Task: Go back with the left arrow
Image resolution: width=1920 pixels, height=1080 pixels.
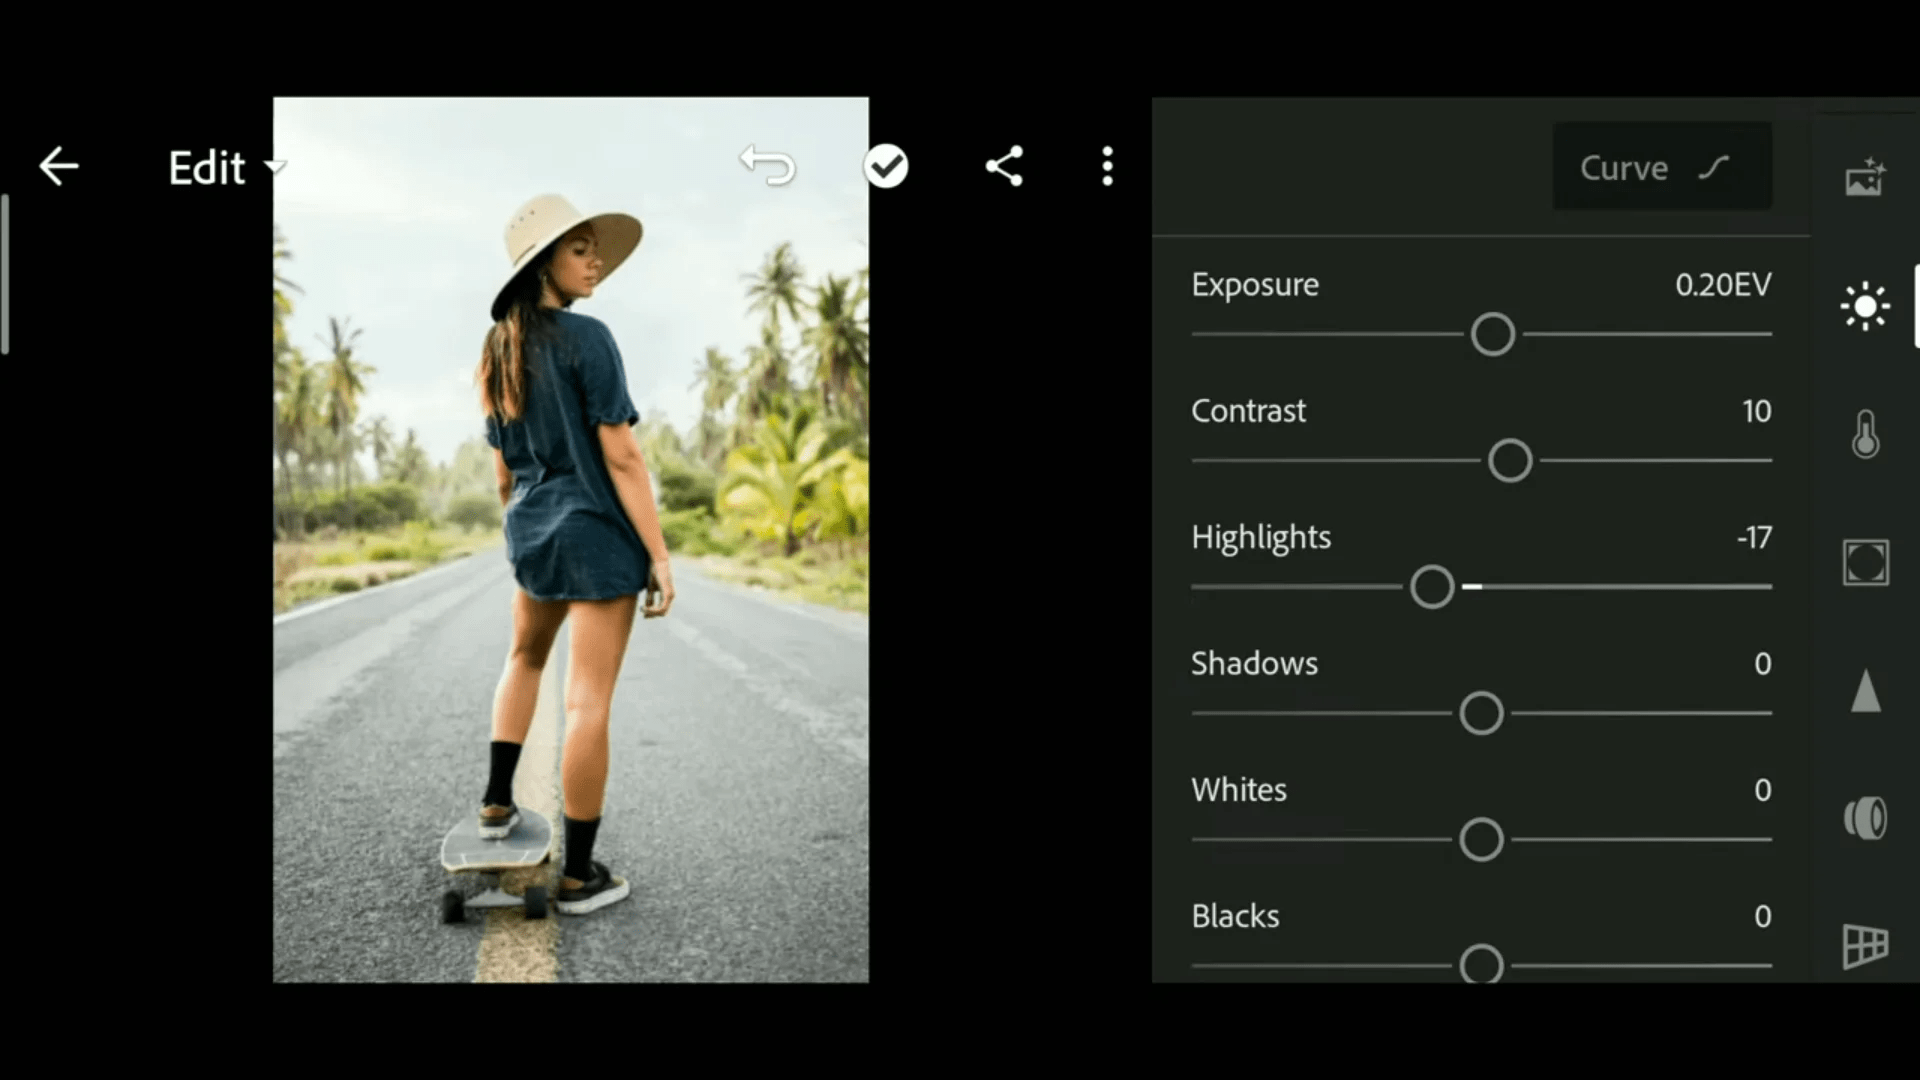Action: [59, 166]
